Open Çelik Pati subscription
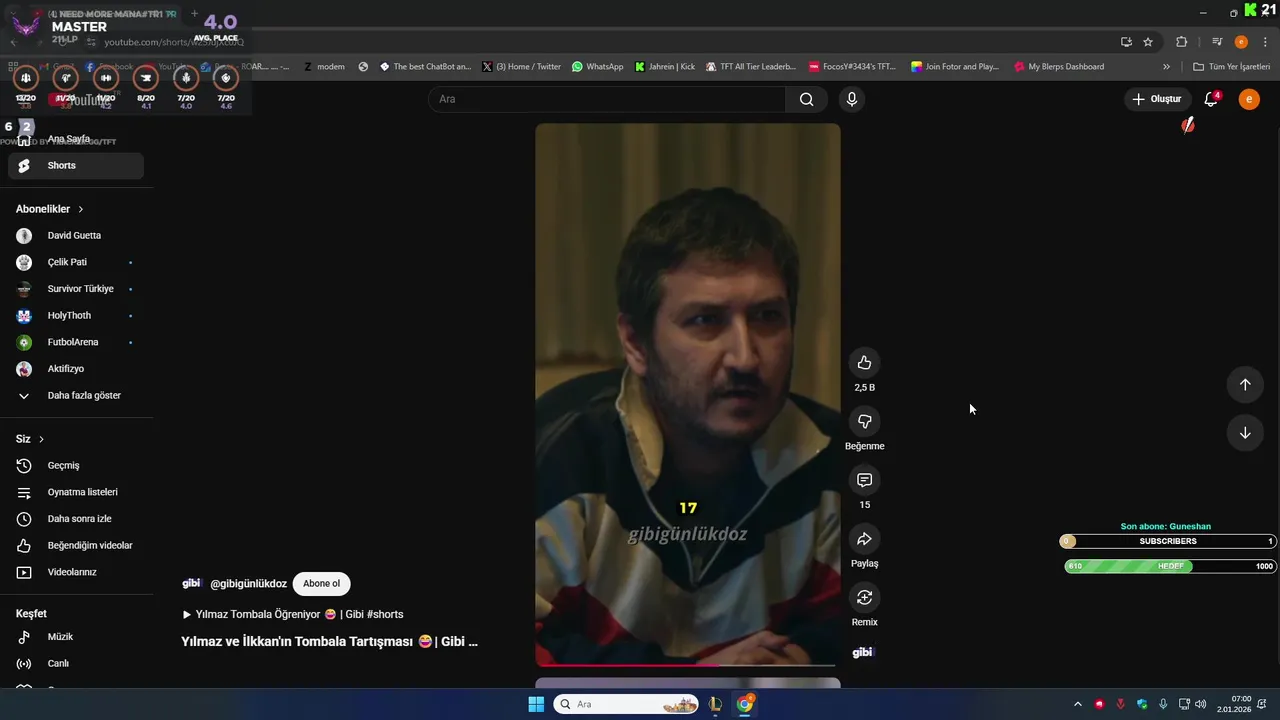 (76, 262)
